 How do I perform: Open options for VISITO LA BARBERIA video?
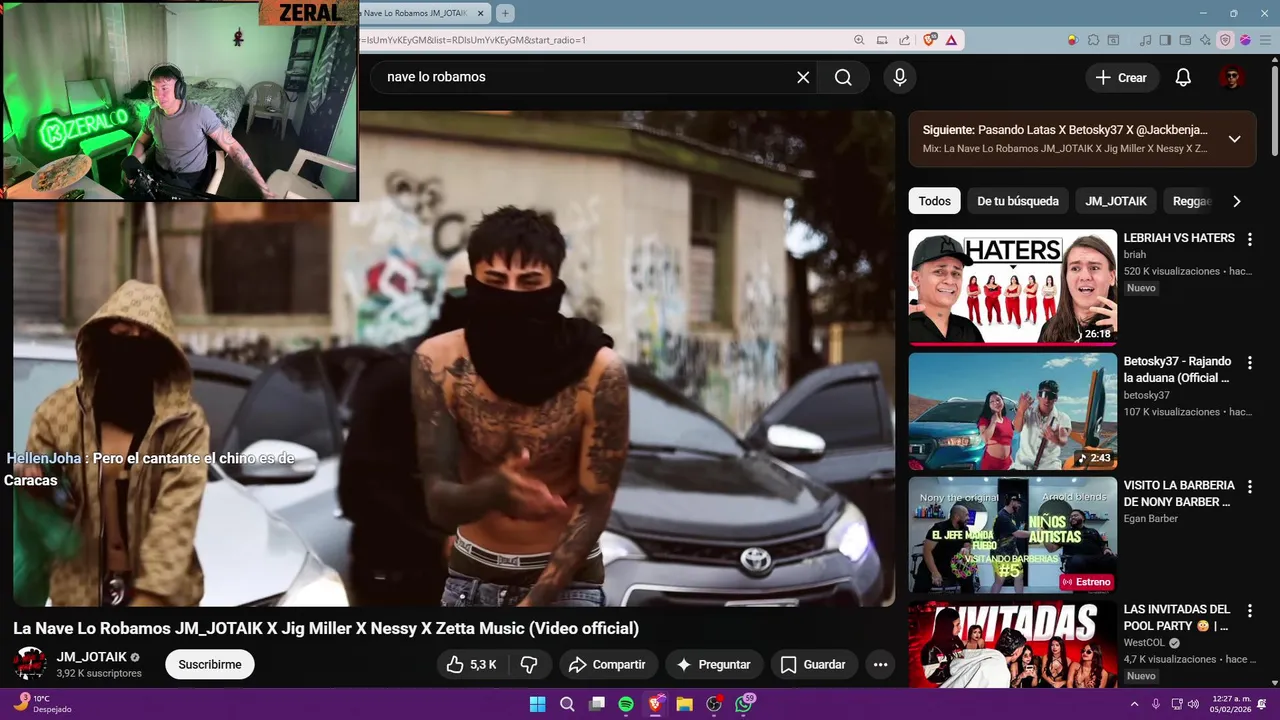click(x=1249, y=486)
